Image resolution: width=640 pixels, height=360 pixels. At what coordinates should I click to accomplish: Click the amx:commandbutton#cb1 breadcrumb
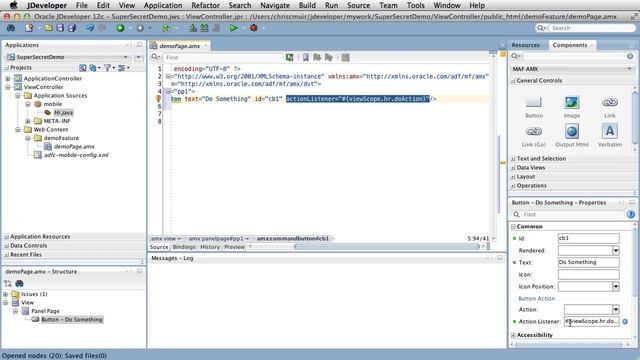tap(293, 238)
